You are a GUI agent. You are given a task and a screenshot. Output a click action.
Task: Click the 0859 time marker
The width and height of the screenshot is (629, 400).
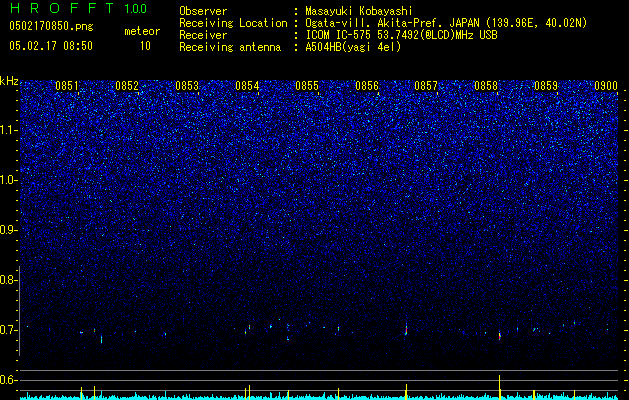tap(546, 86)
